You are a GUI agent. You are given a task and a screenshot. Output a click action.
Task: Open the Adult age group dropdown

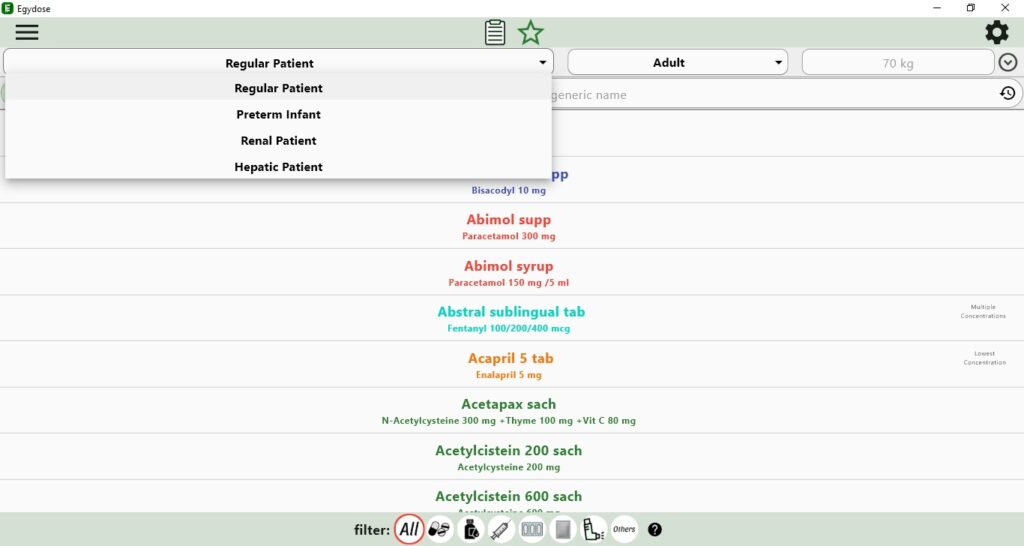click(677, 63)
